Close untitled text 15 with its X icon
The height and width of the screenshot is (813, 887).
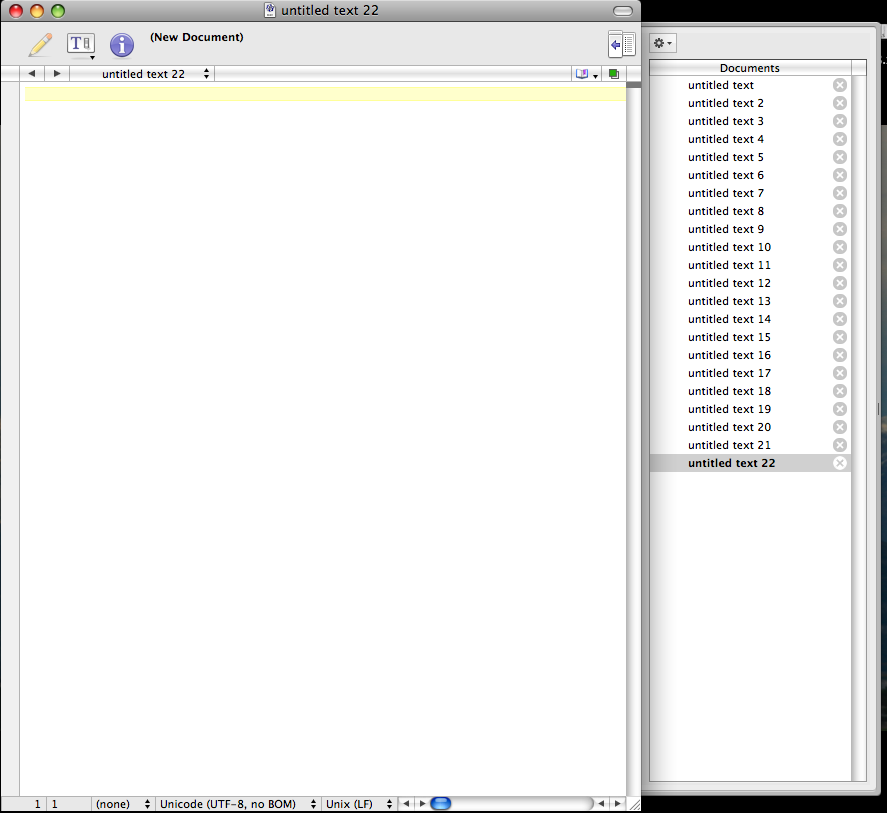840,337
